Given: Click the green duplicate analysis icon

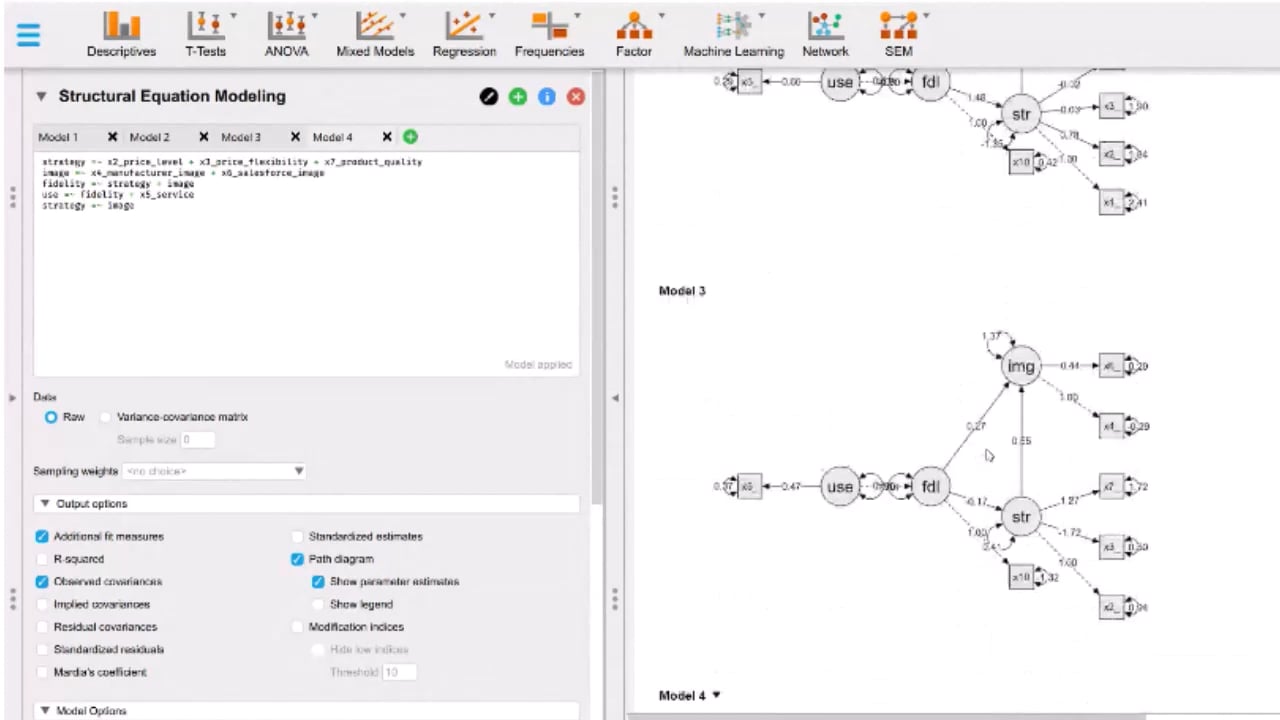Looking at the screenshot, I should point(517,97).
